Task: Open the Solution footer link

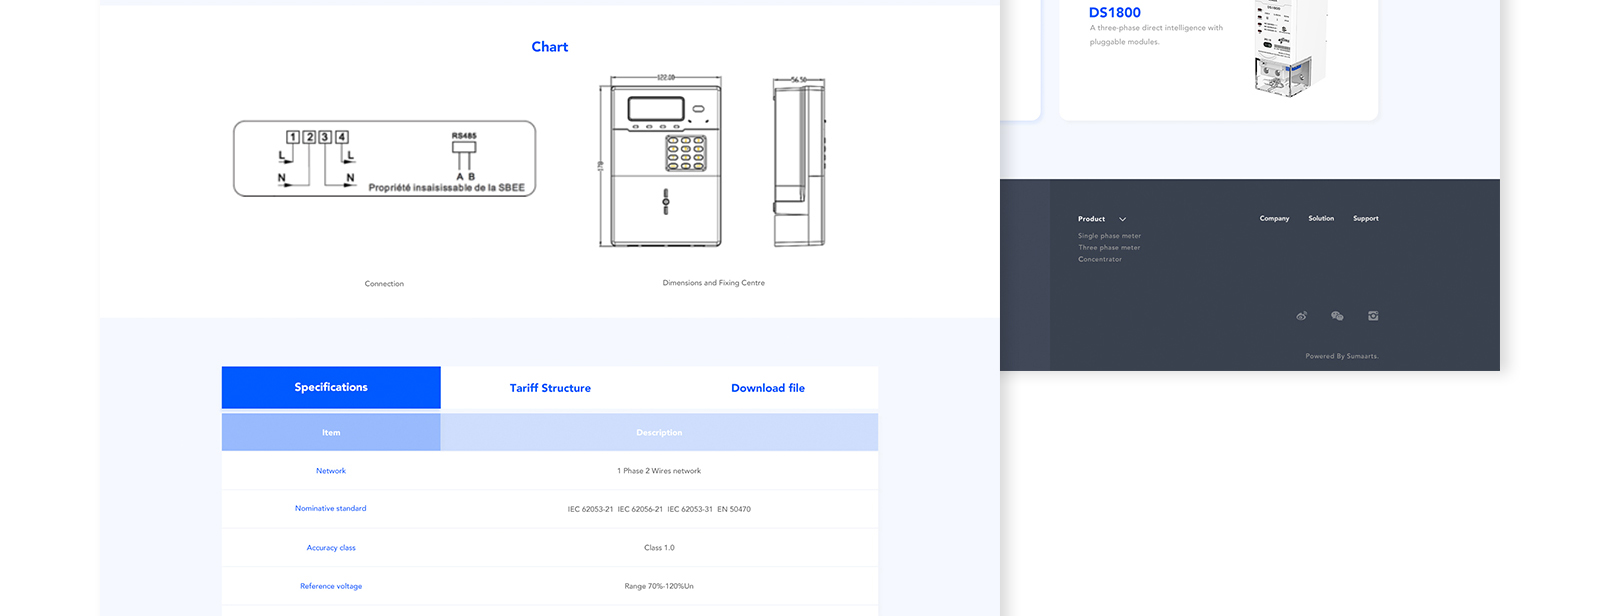Action: [x=1321, y=218]
